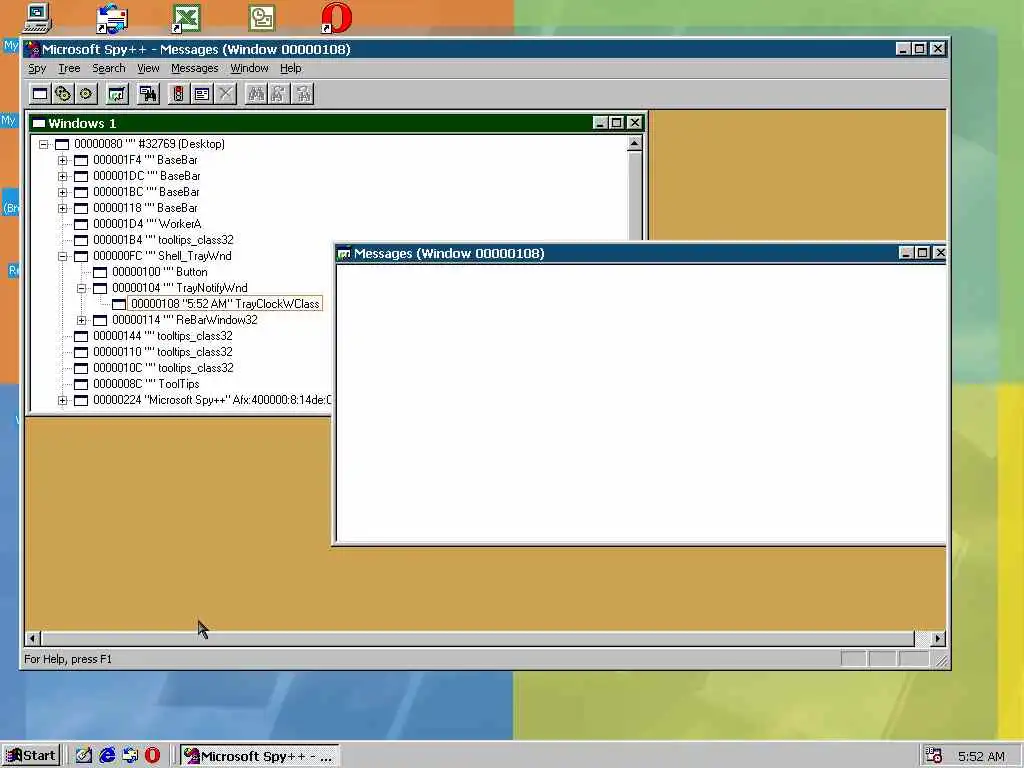Open the Search menu
The height and width of the screenshot is (768, 1024).
click(108, 68)
